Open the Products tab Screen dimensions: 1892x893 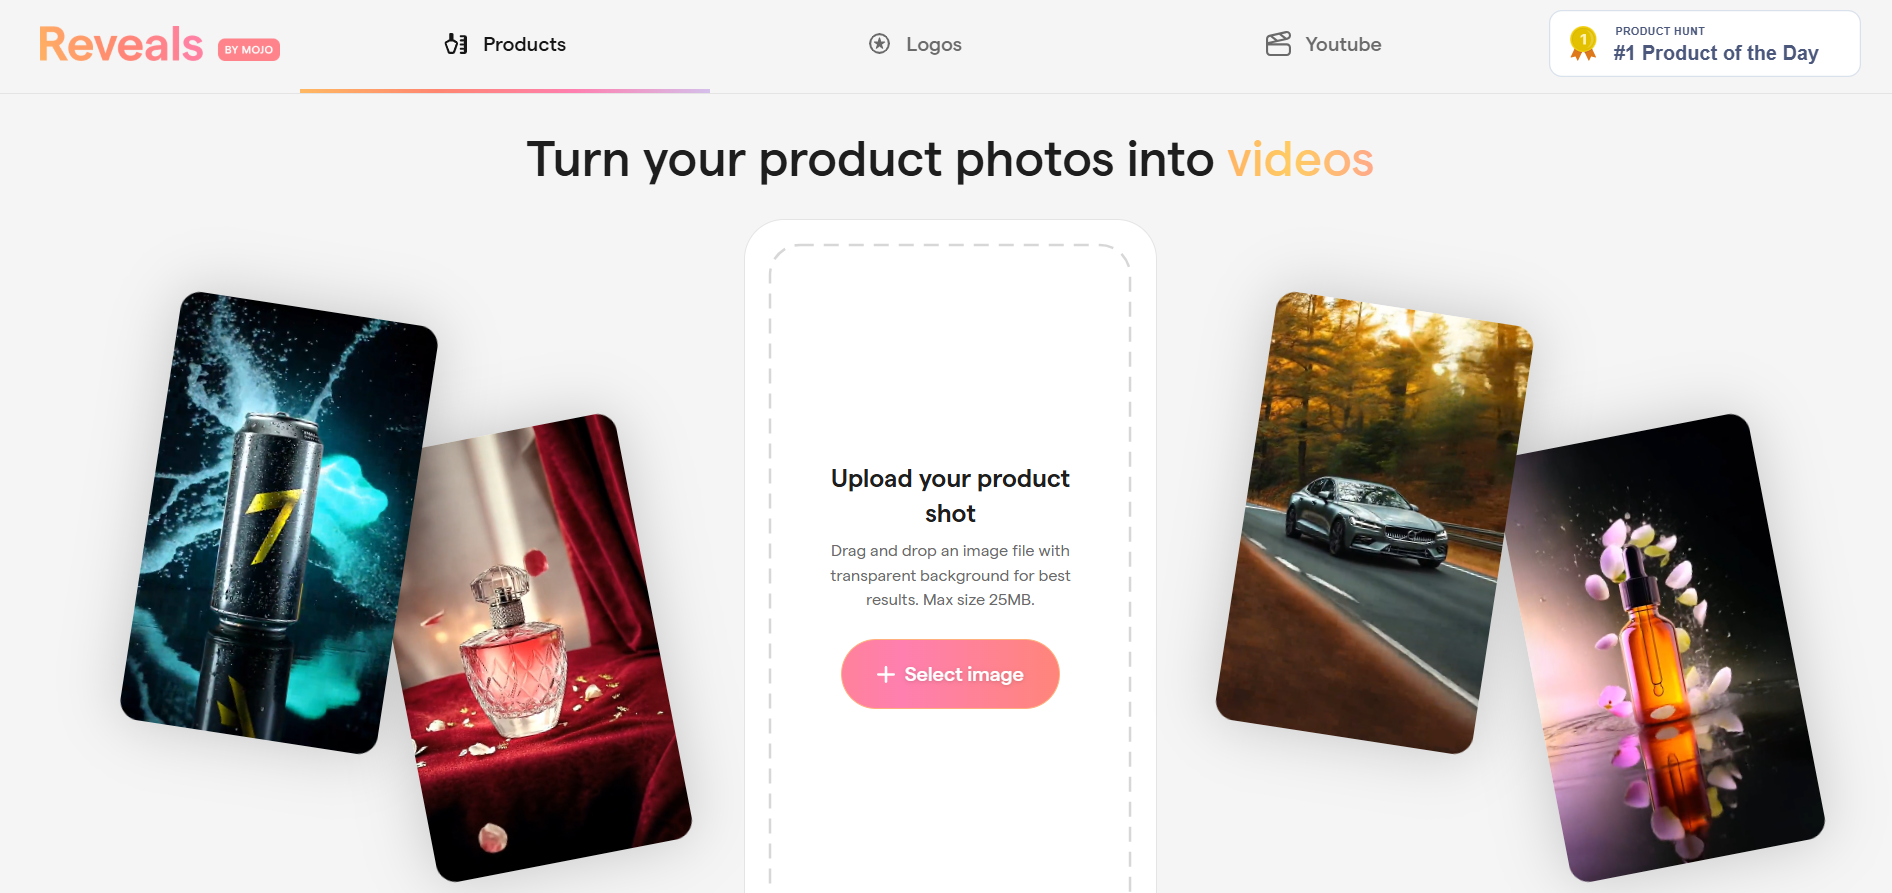coord(505,45)
